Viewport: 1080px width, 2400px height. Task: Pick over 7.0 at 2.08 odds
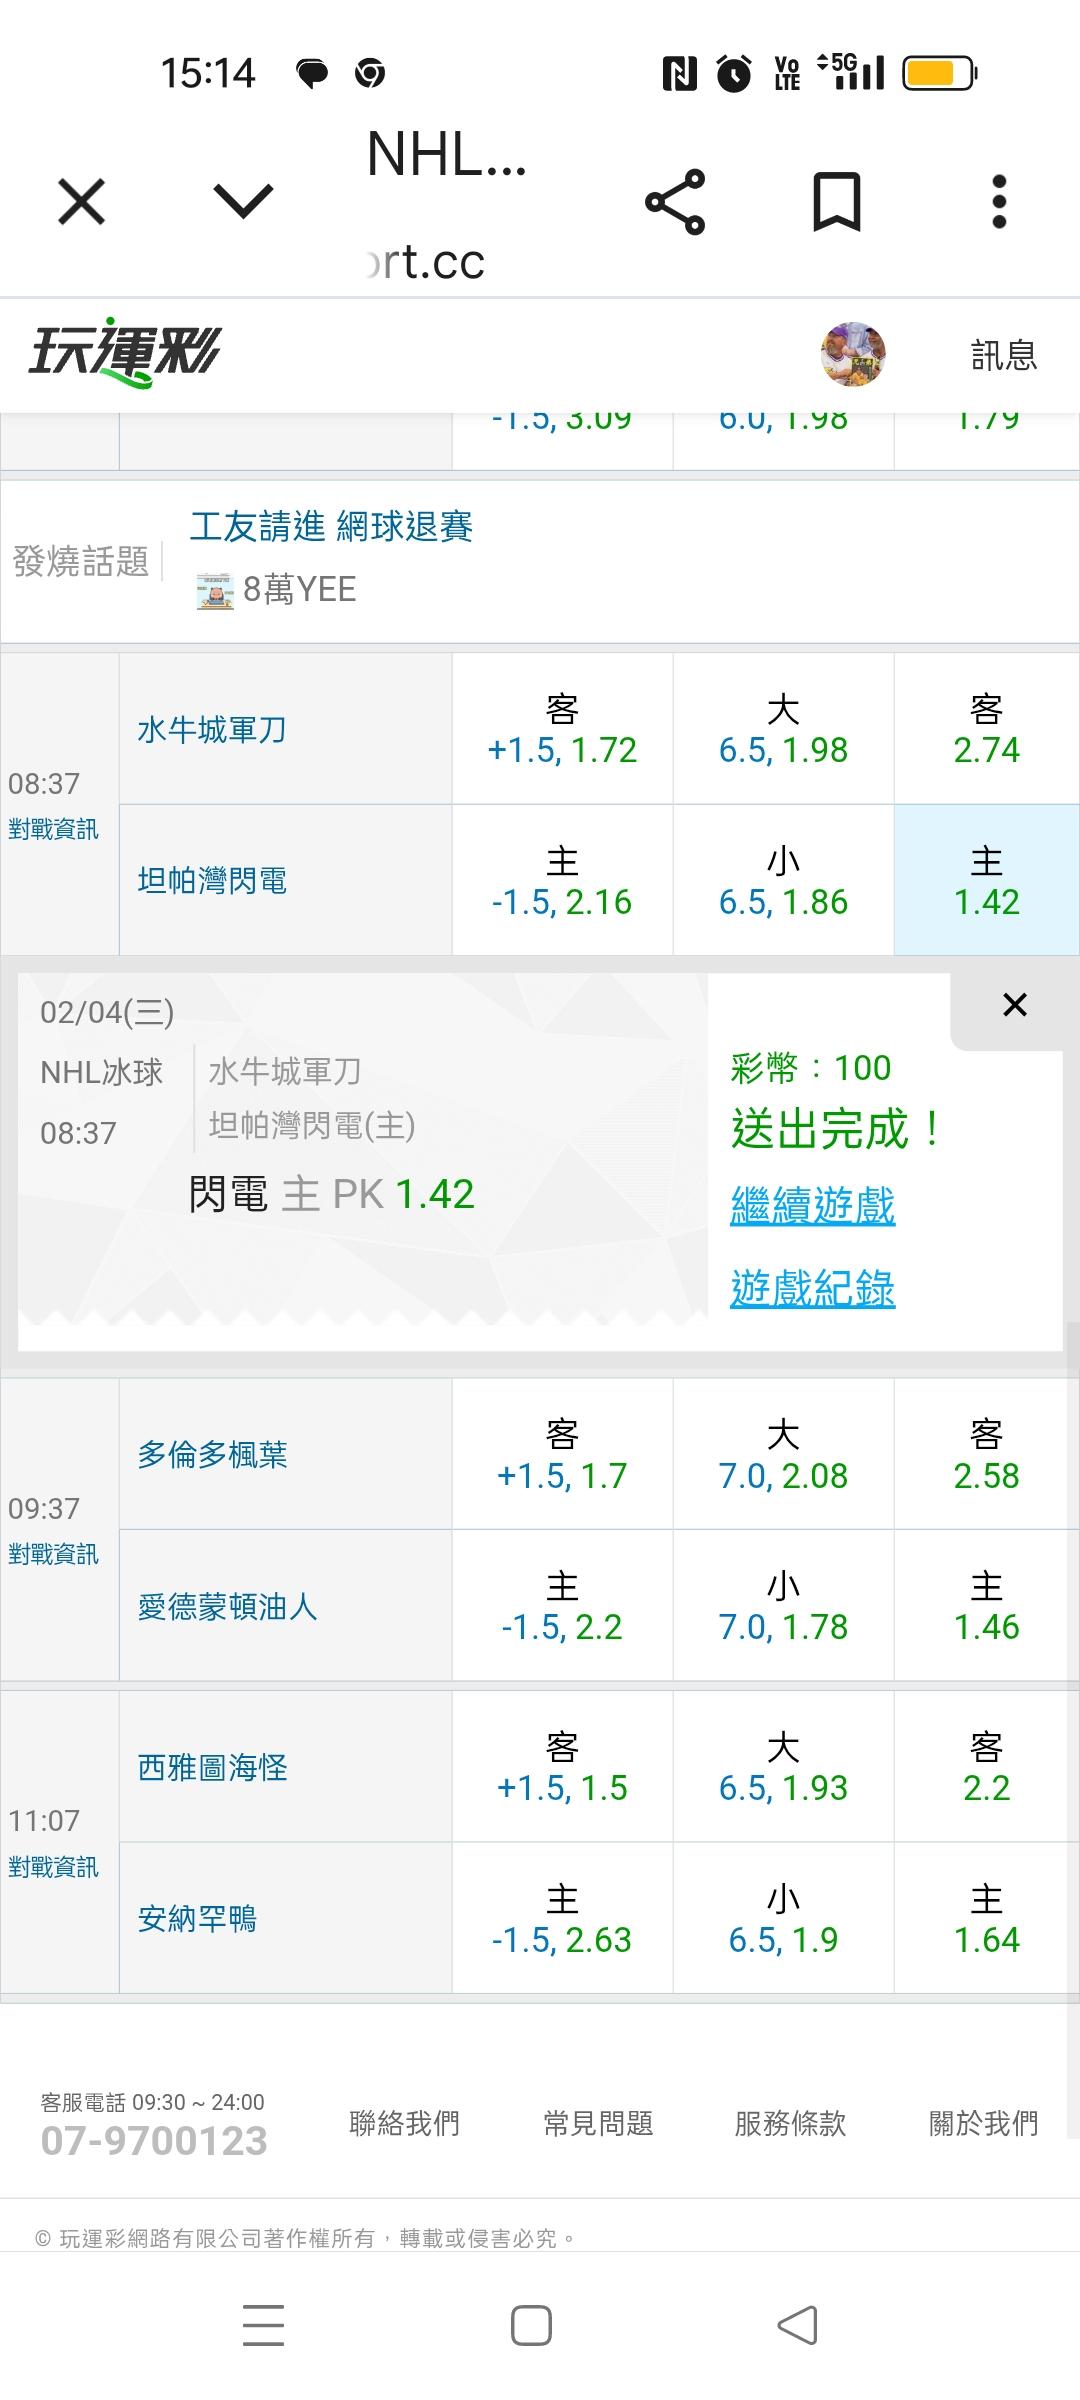(783, 1454)
